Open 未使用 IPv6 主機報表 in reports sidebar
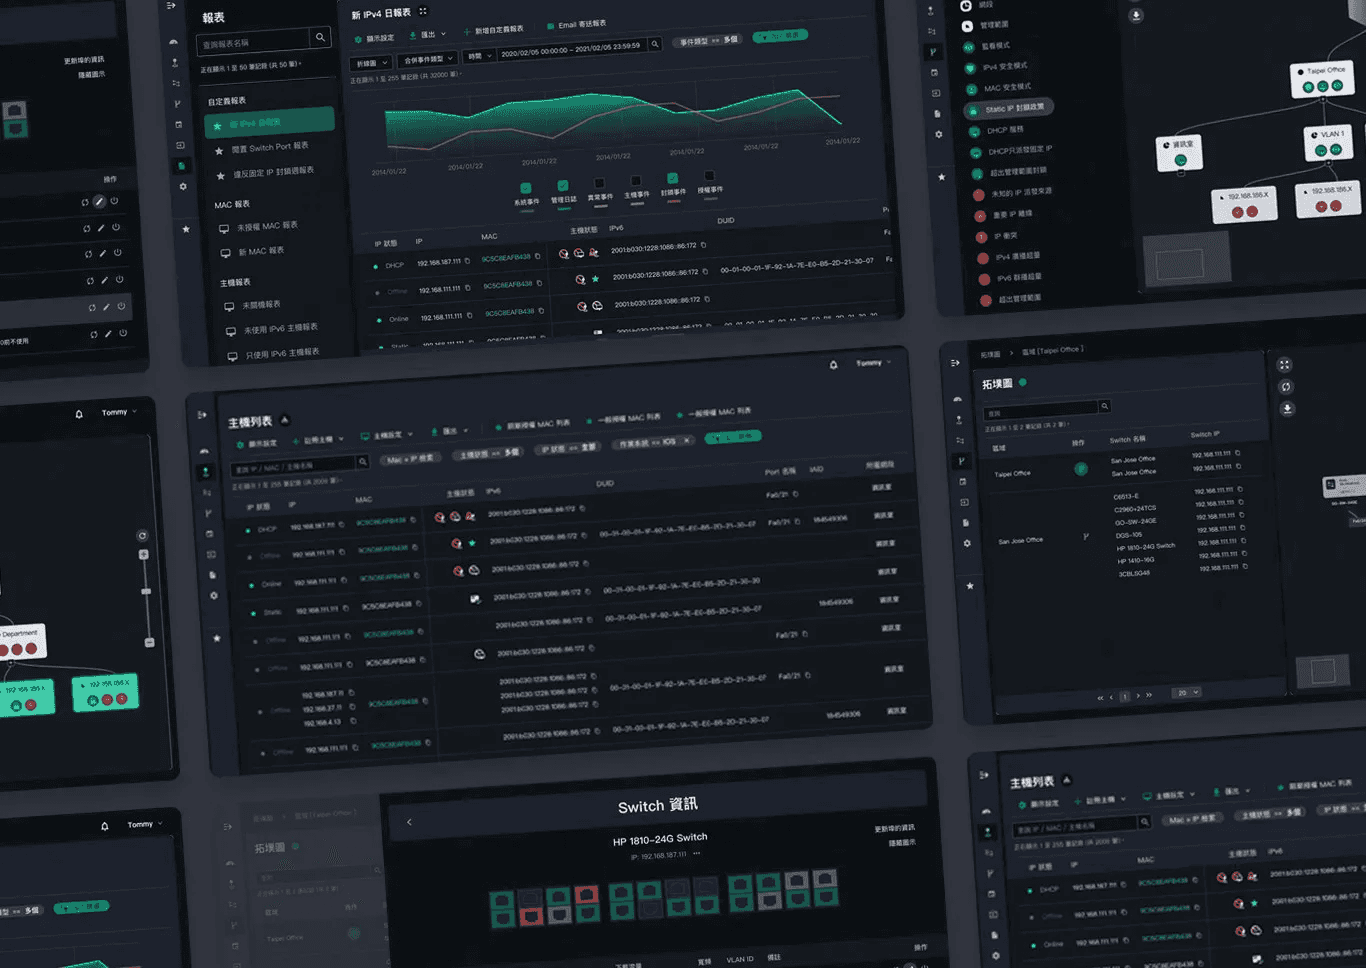The width and height of the screenshot is (1366, 968). click(272, 329)
